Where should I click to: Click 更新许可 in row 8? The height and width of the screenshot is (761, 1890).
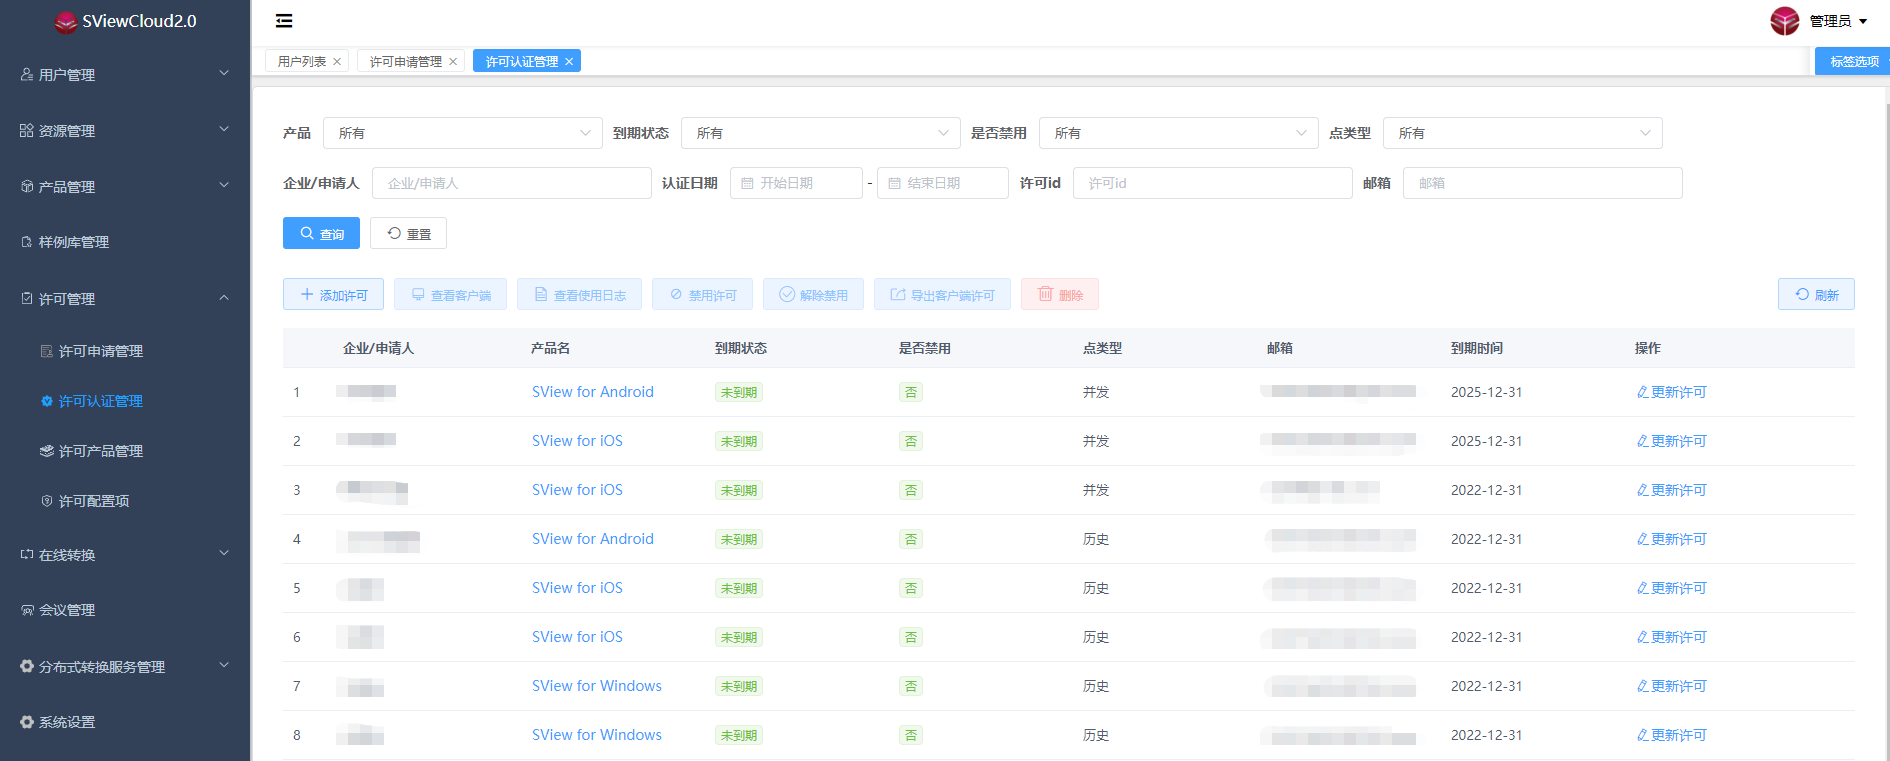(x=1671, y=735)
